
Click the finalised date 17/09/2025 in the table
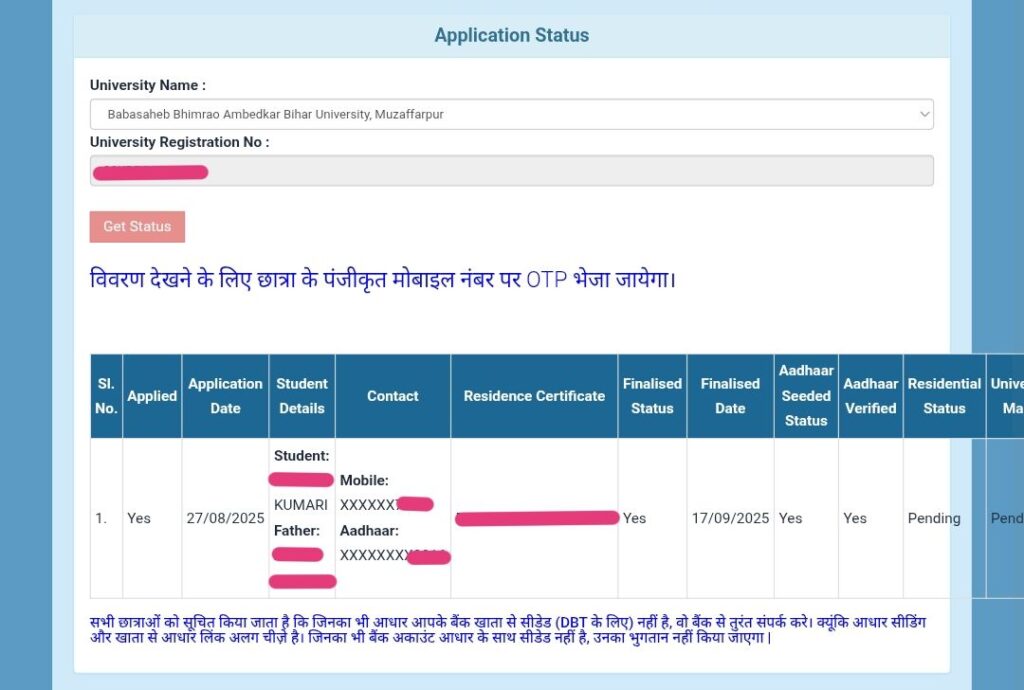coord(729,518)
